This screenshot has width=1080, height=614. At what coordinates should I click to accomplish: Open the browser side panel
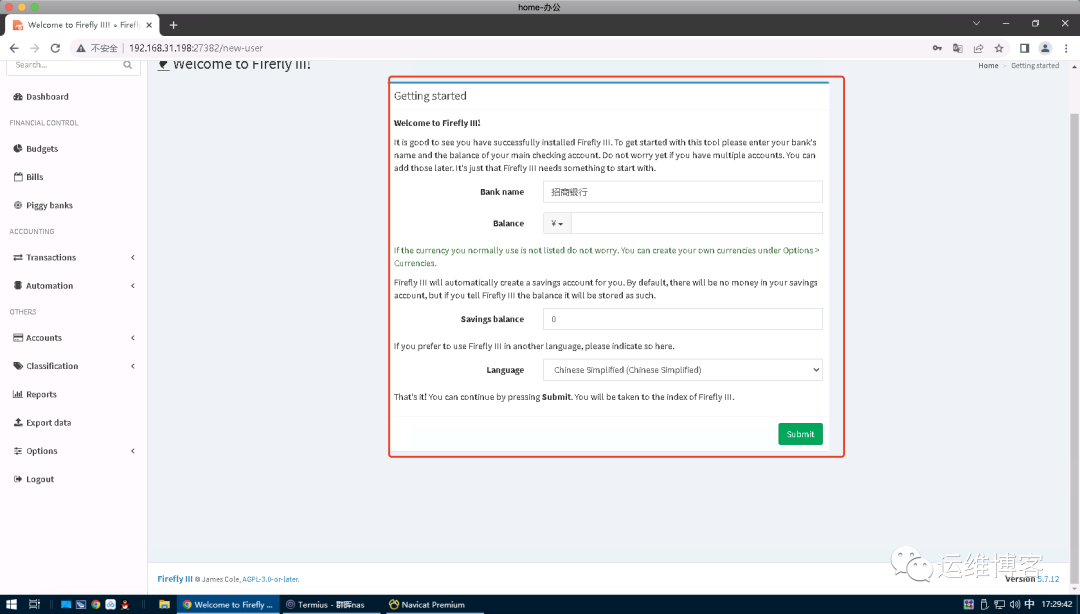coord(1024,48)
